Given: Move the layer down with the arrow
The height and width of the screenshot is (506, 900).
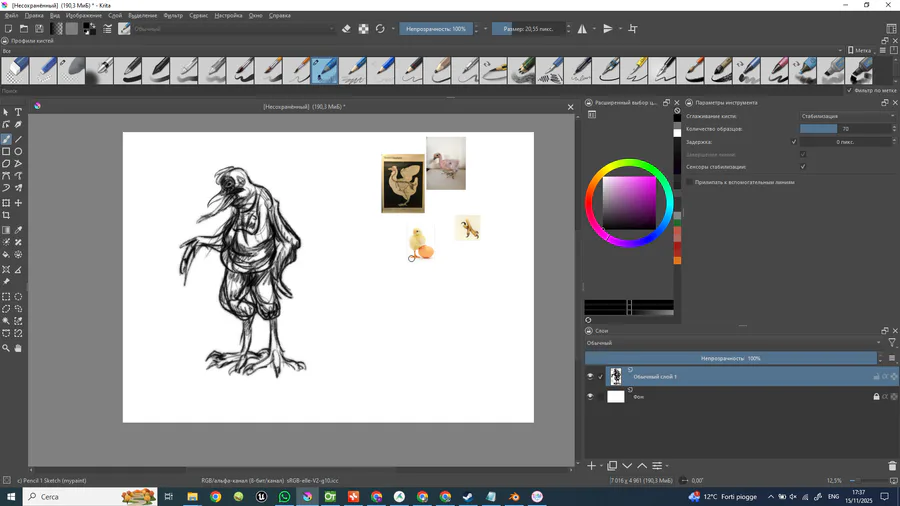Looking at the screenshot, I should [x=627, y=466].
